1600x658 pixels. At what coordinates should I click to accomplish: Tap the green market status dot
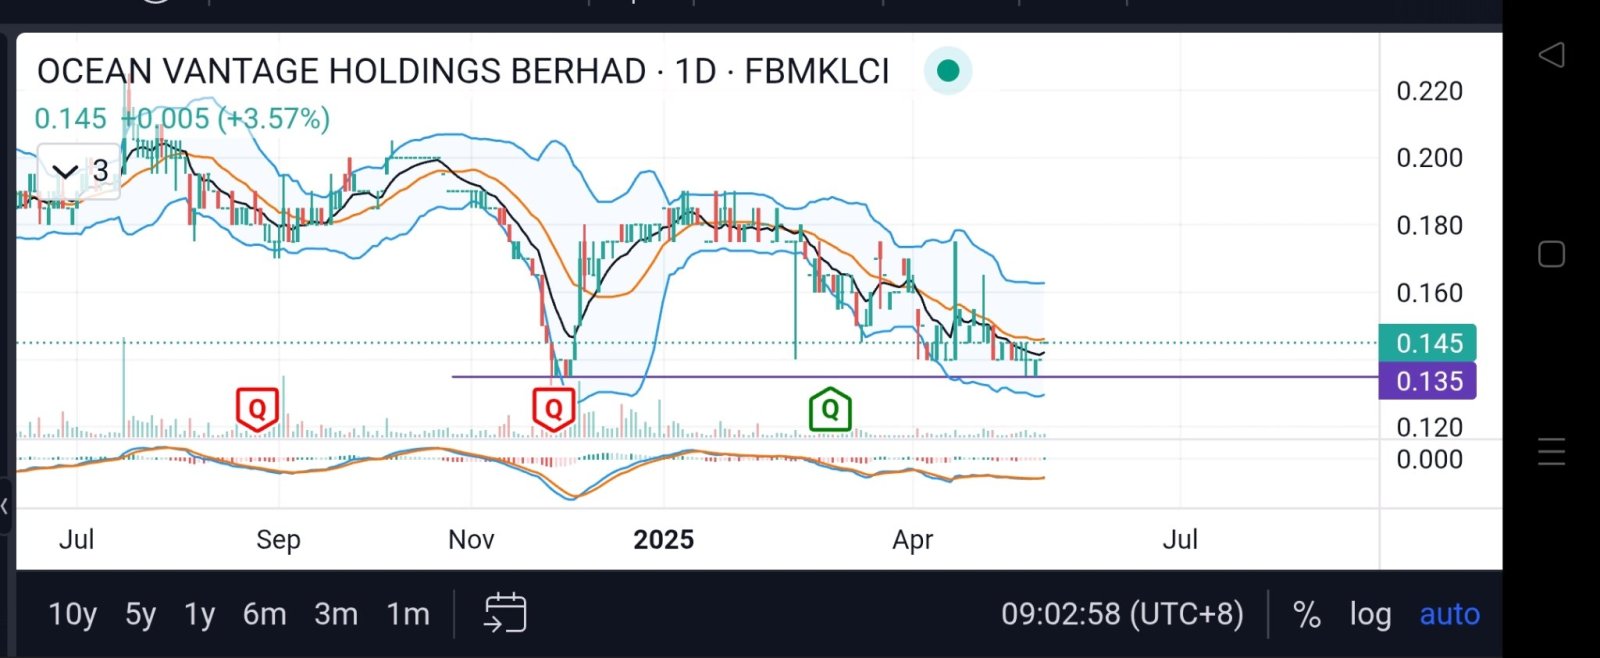tap(948, 71)
